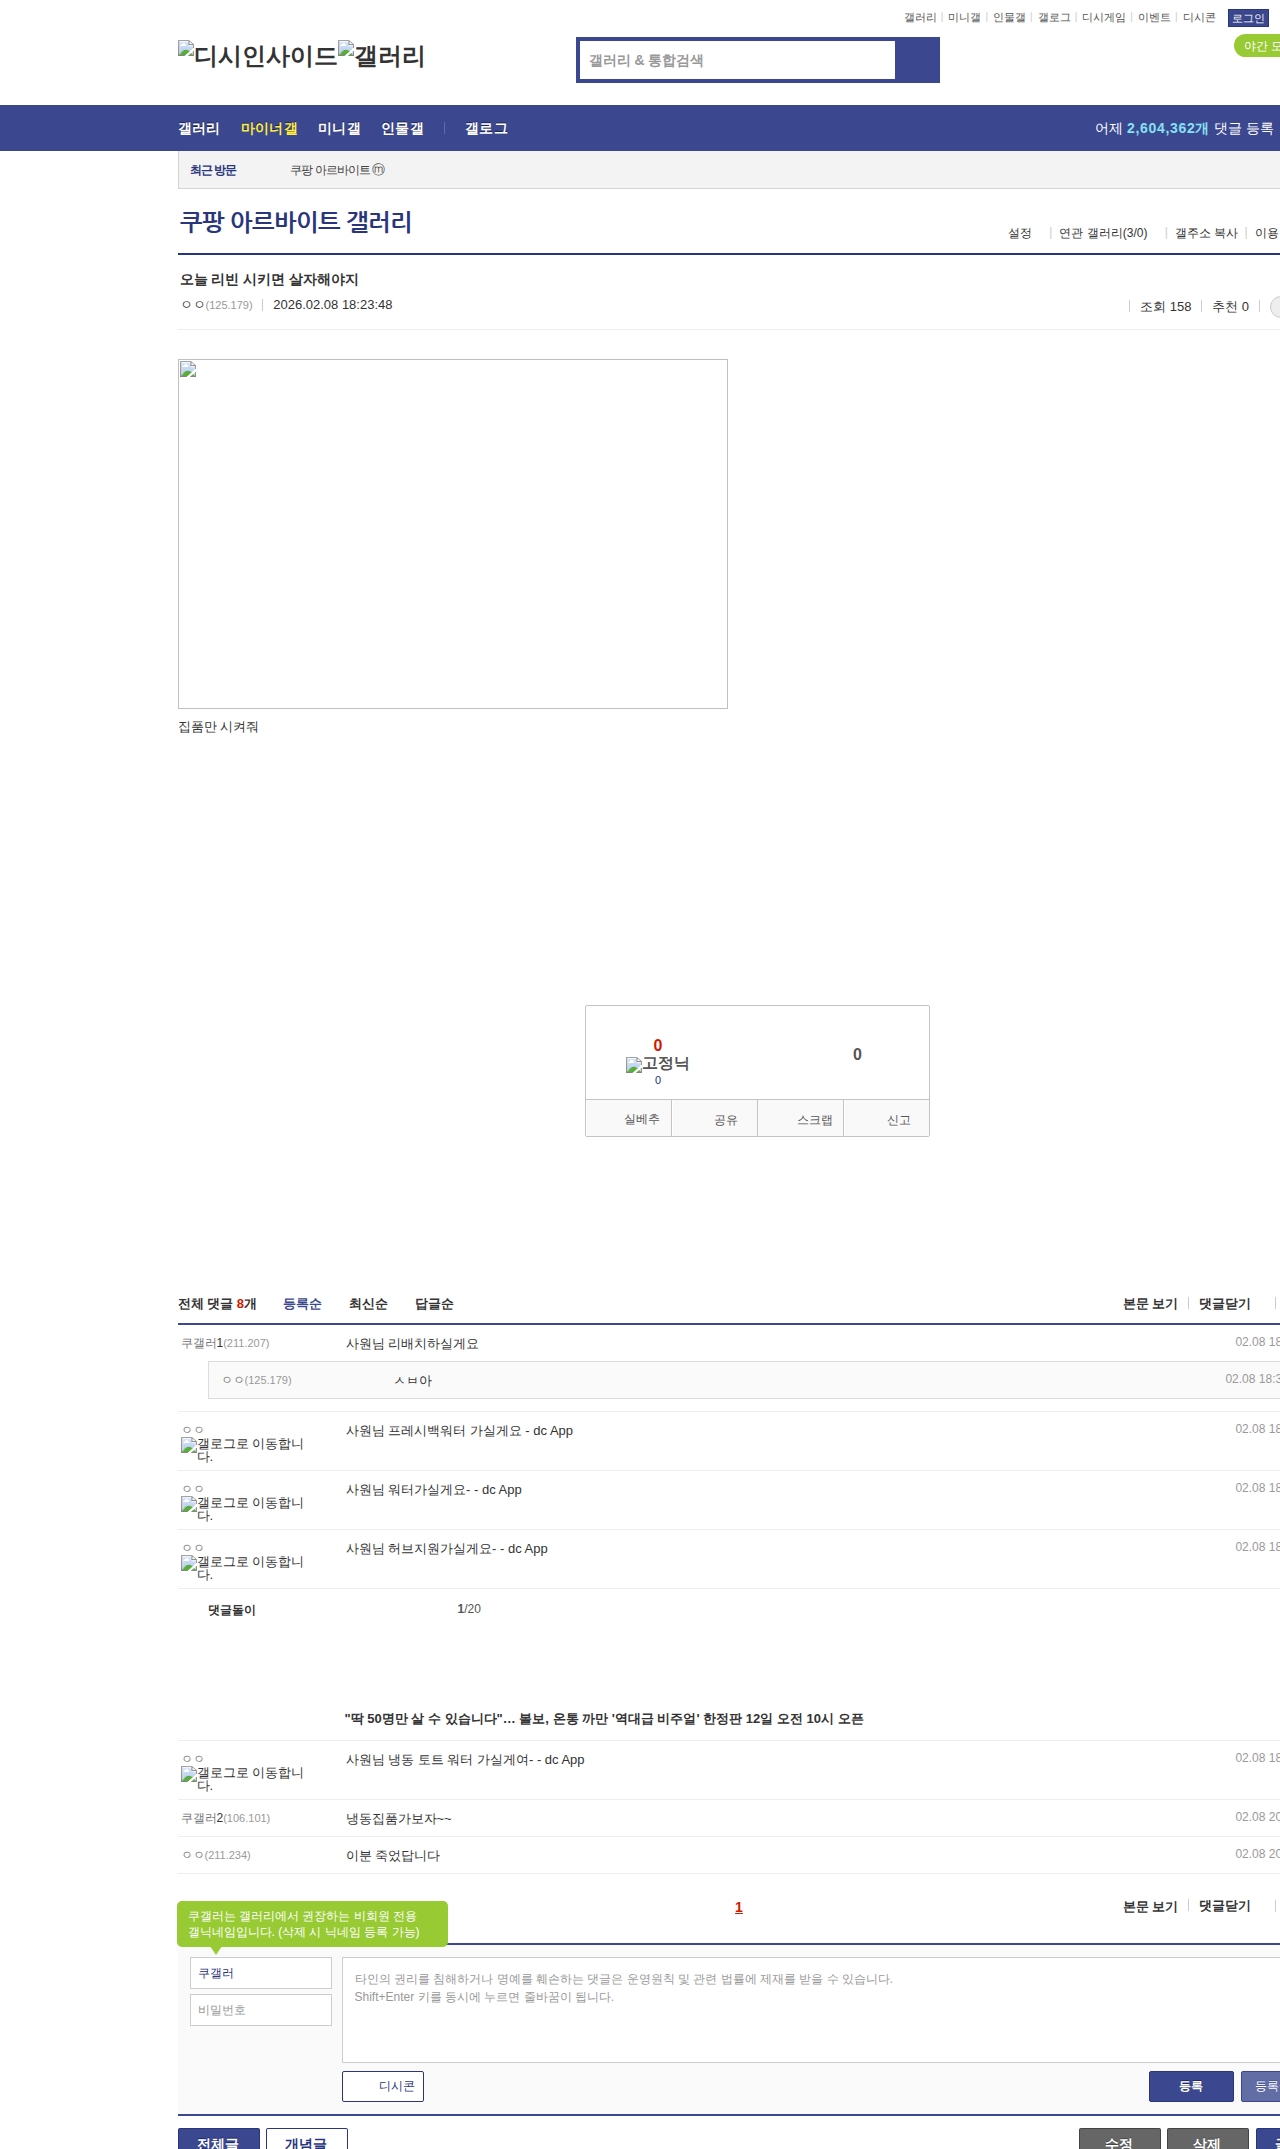Click post body text '집품만 시켜줘'
This screenshot has width=1280, height=2149.
point(218,727)
